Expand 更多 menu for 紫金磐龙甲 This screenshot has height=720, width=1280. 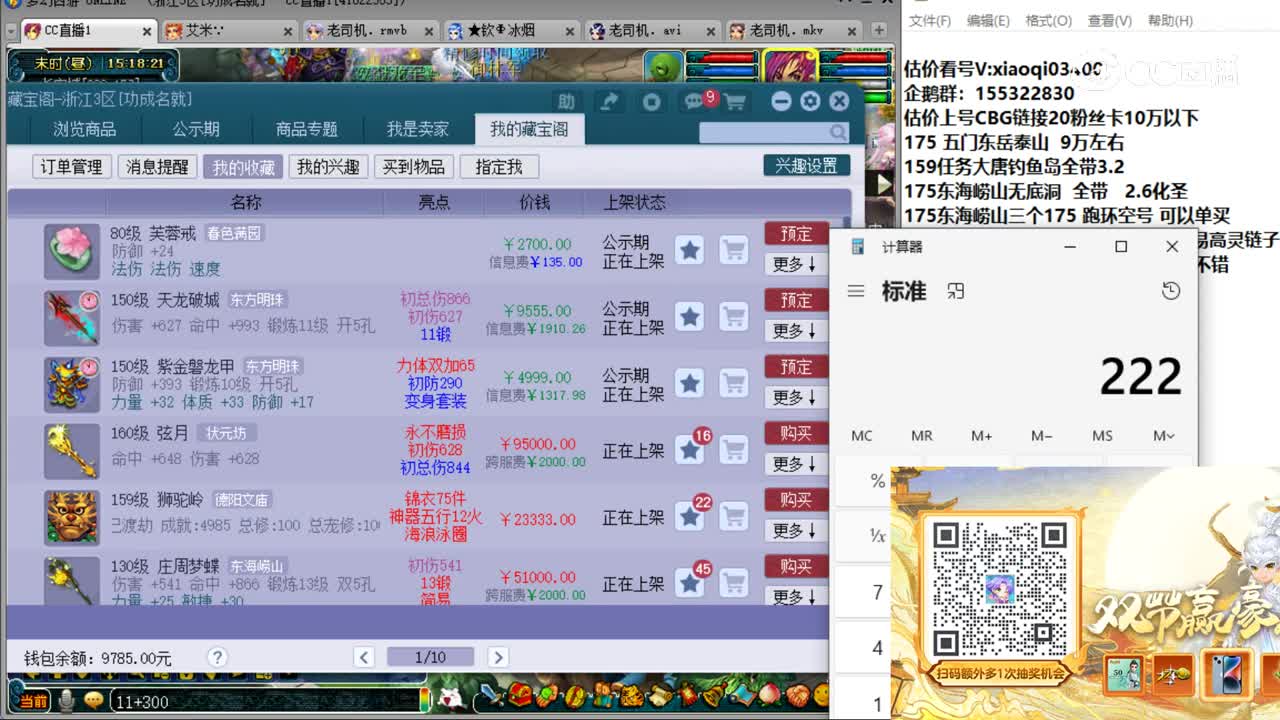point(795,397)
